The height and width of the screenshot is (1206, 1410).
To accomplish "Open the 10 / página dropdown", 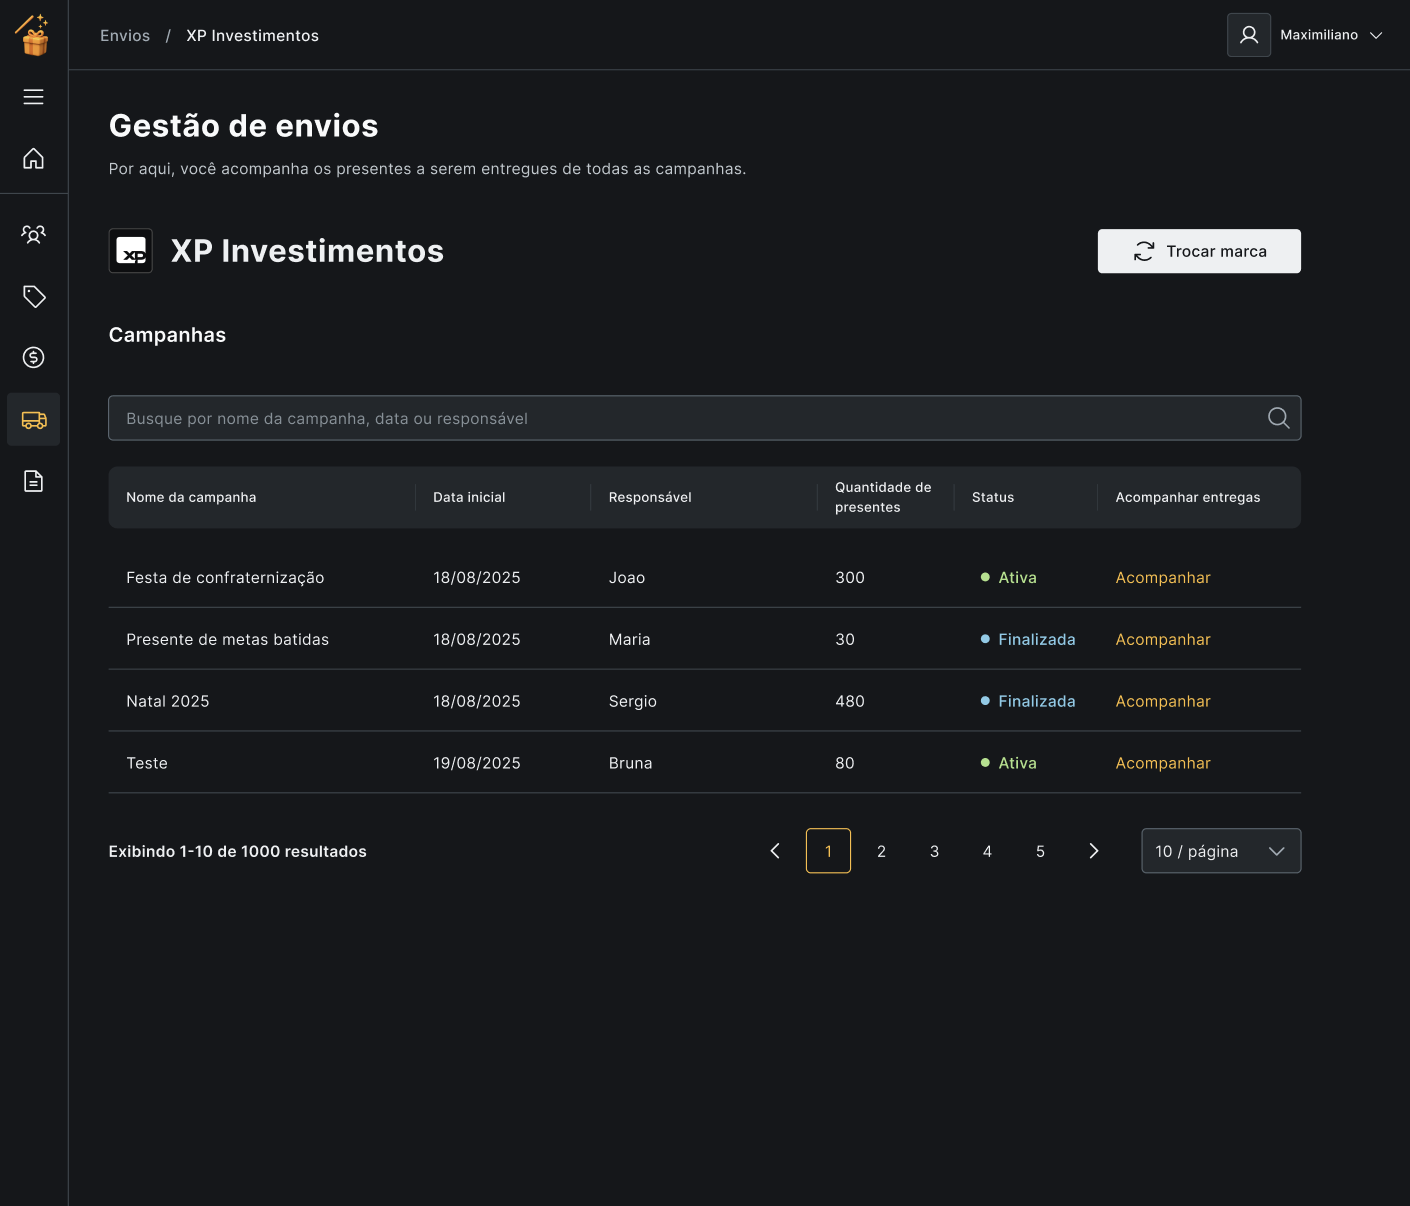I will [x=1221, y=851].
